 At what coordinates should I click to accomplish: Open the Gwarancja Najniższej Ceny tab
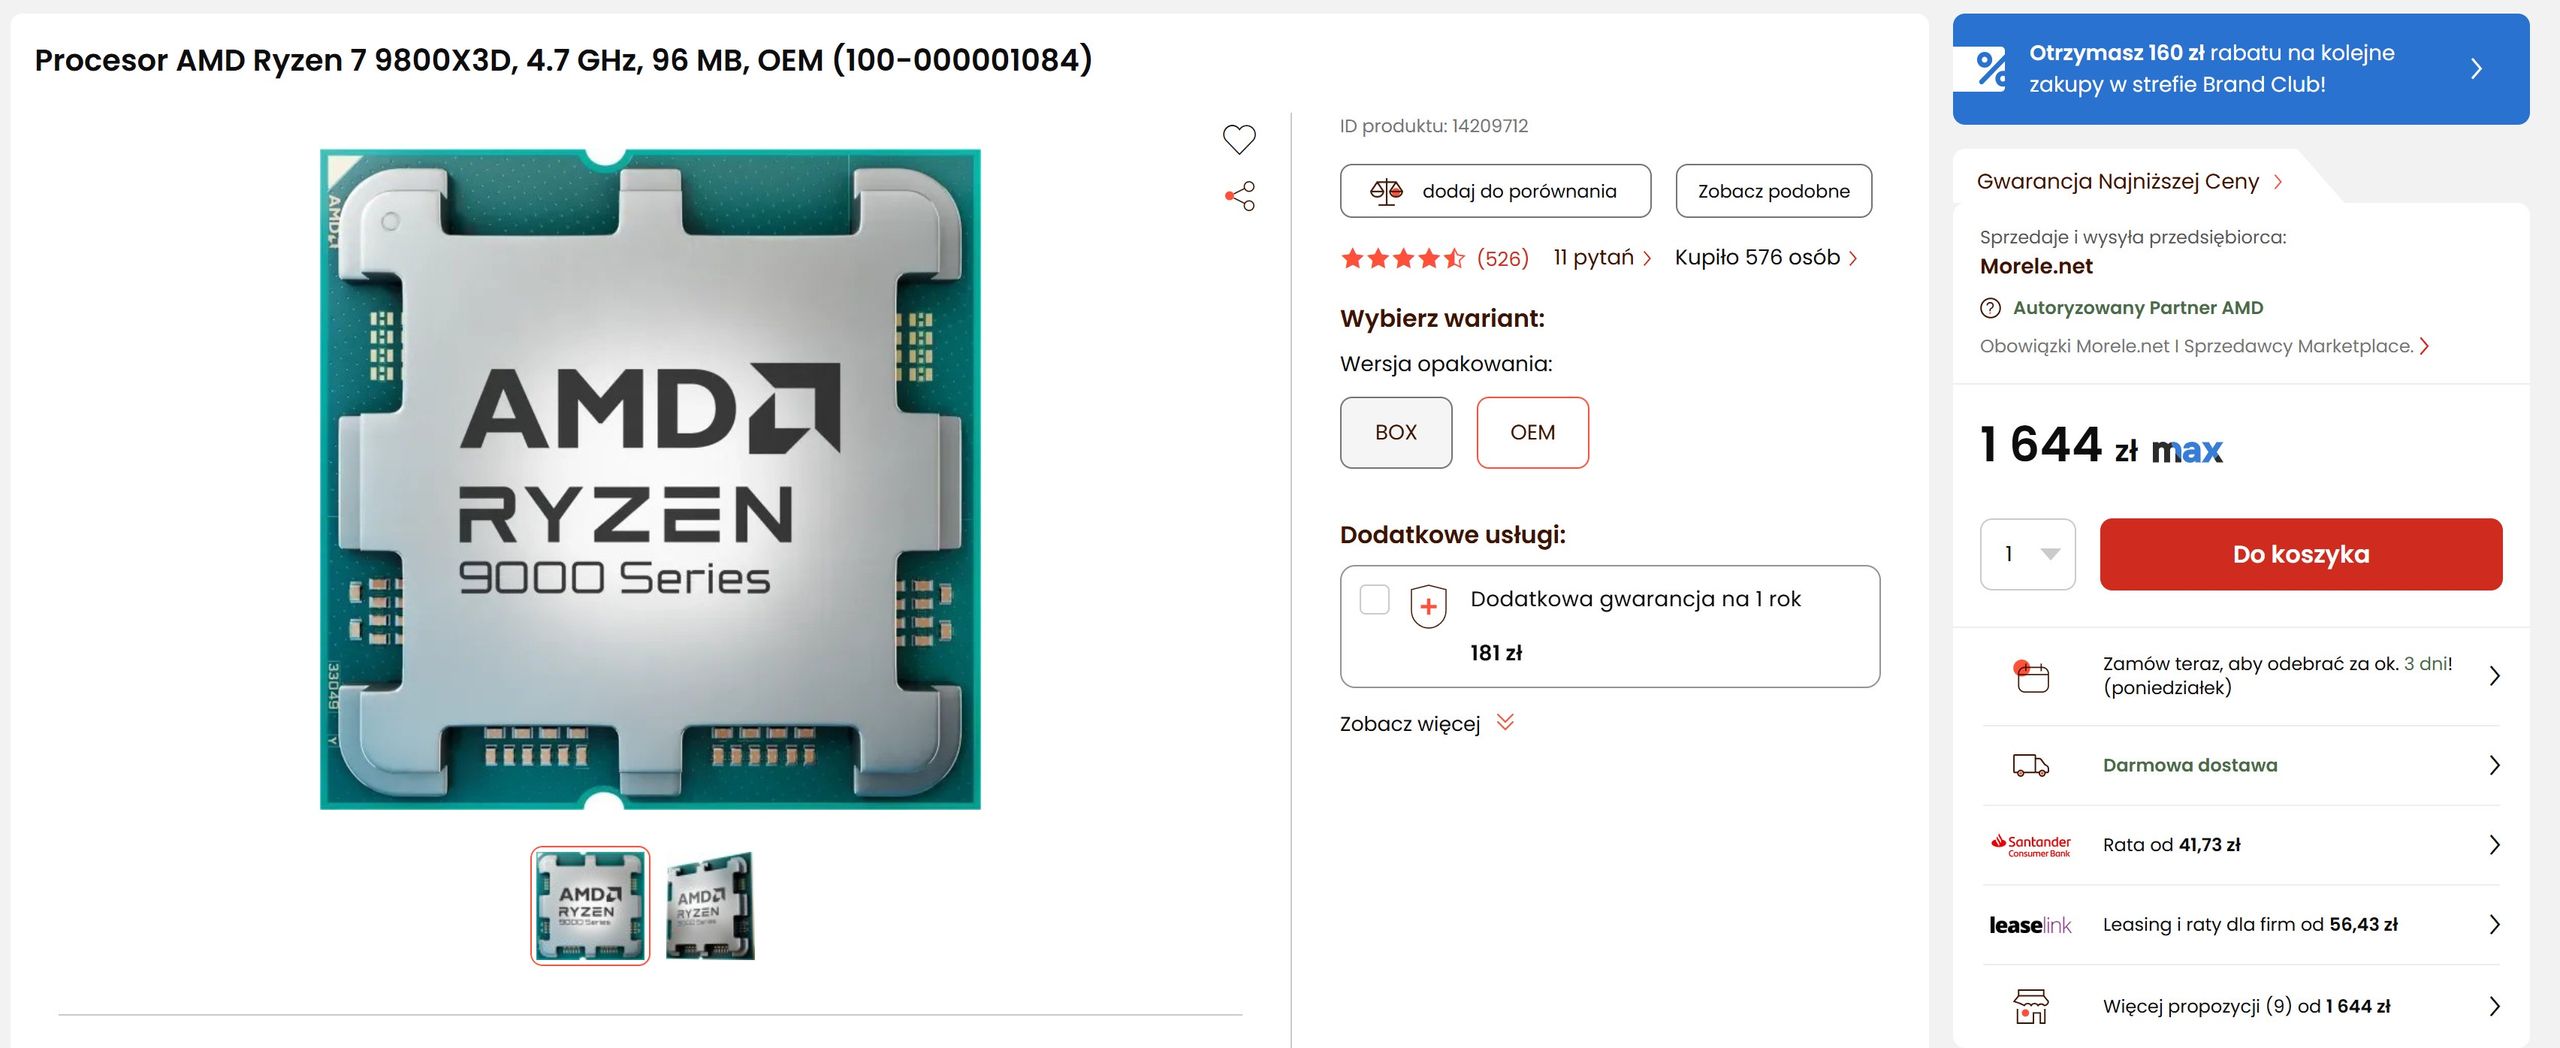coord(2129,181)
